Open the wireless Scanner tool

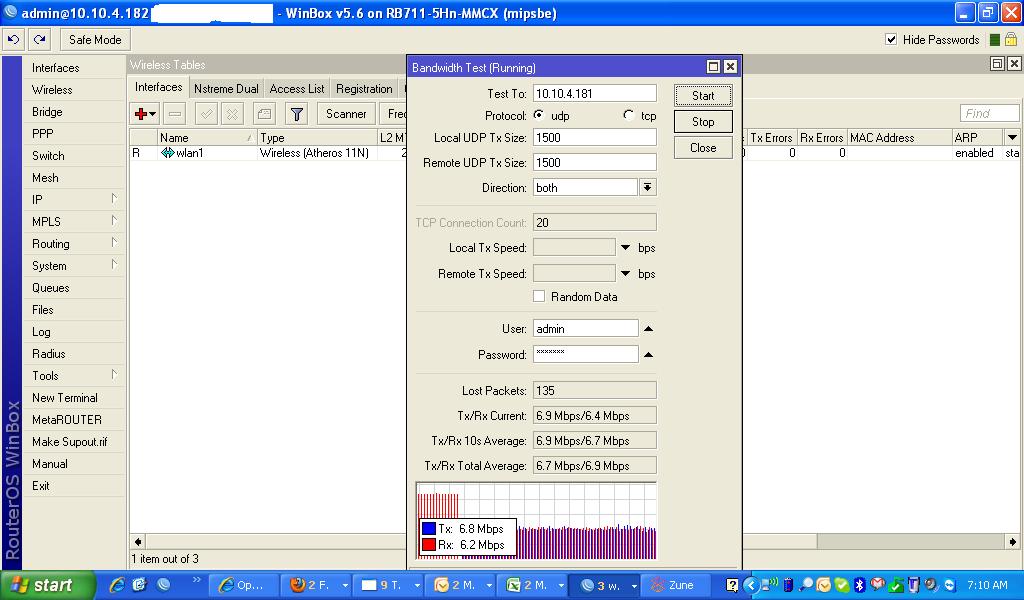point(345,113)
